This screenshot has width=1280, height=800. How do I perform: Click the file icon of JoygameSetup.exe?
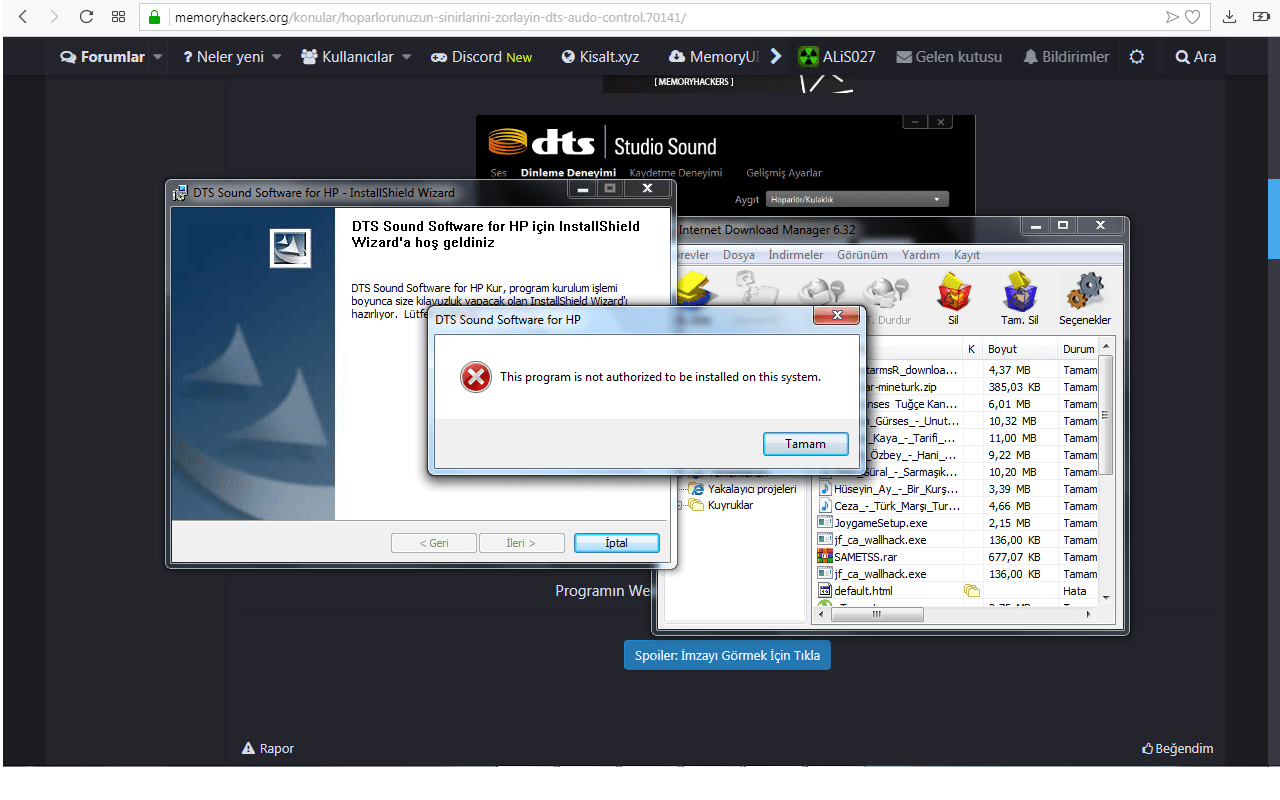point(825,523)
